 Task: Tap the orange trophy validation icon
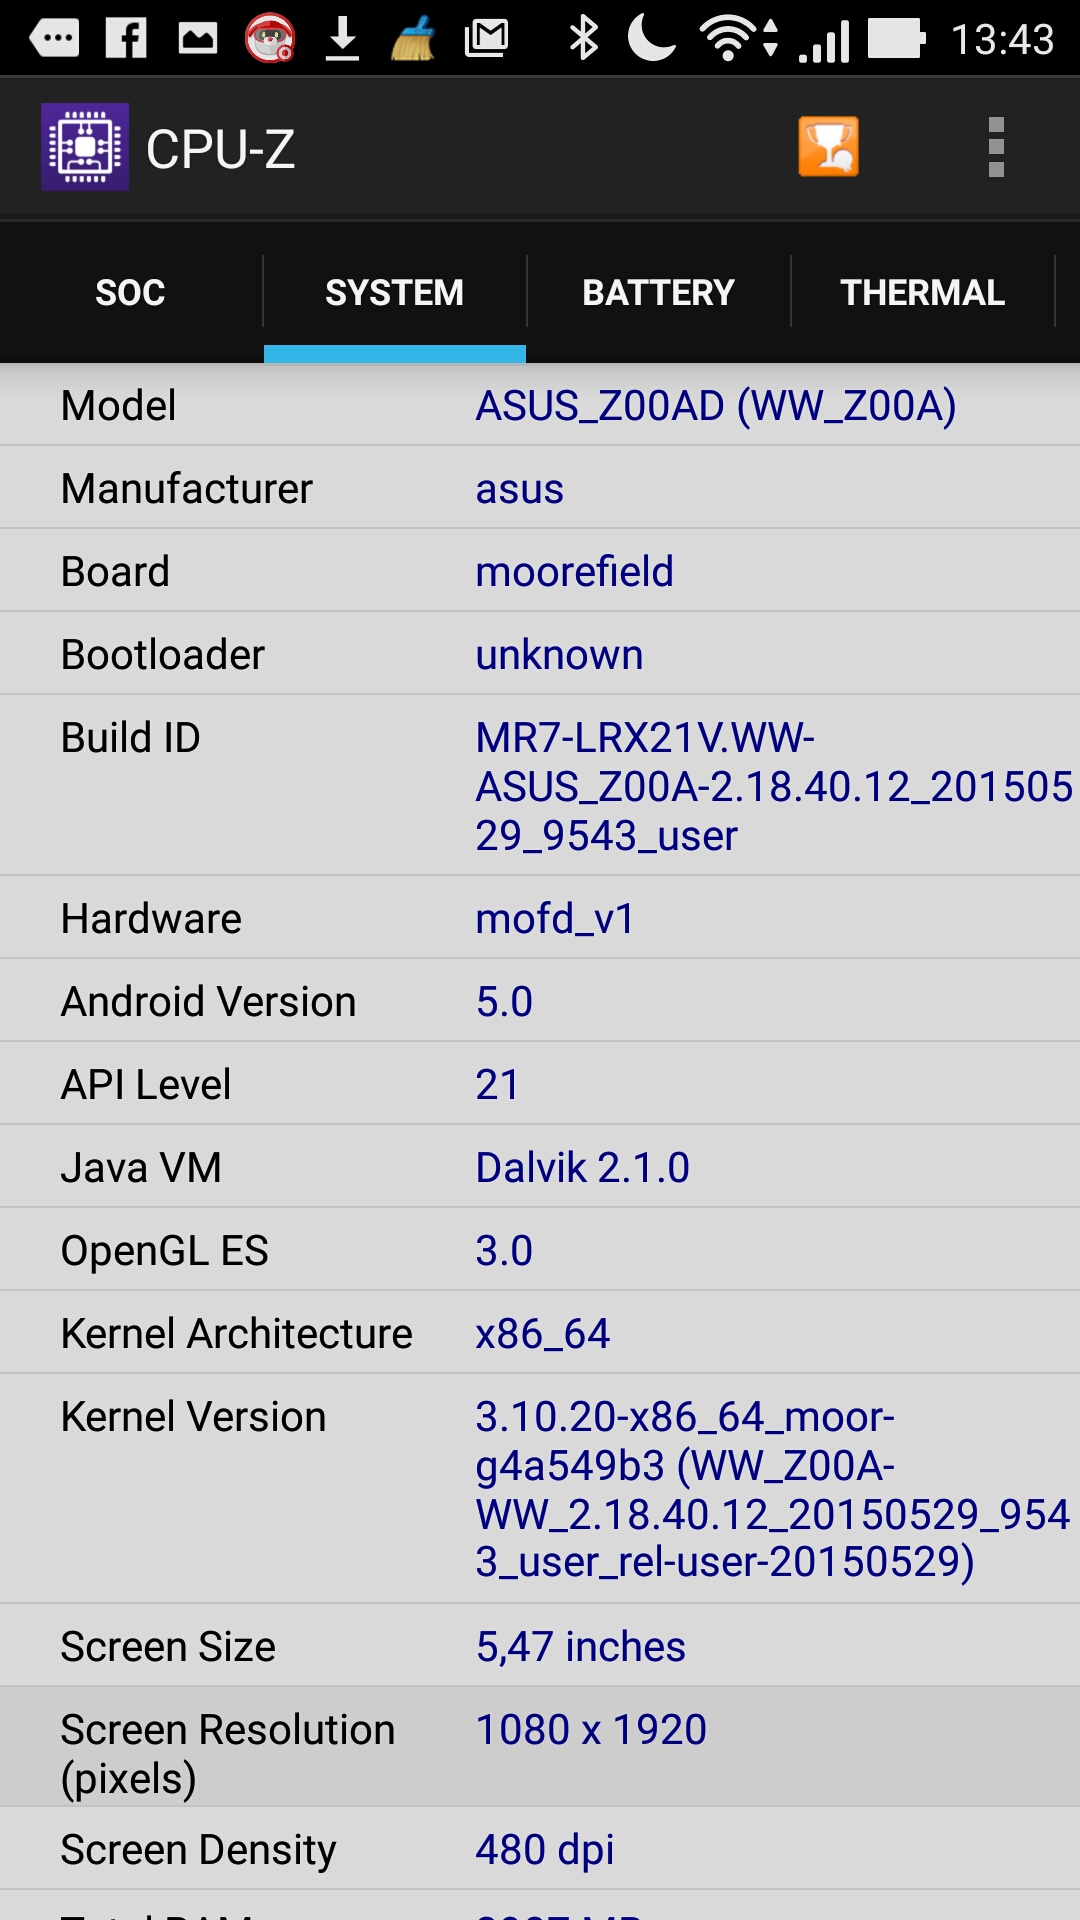(x=828, y=147)
